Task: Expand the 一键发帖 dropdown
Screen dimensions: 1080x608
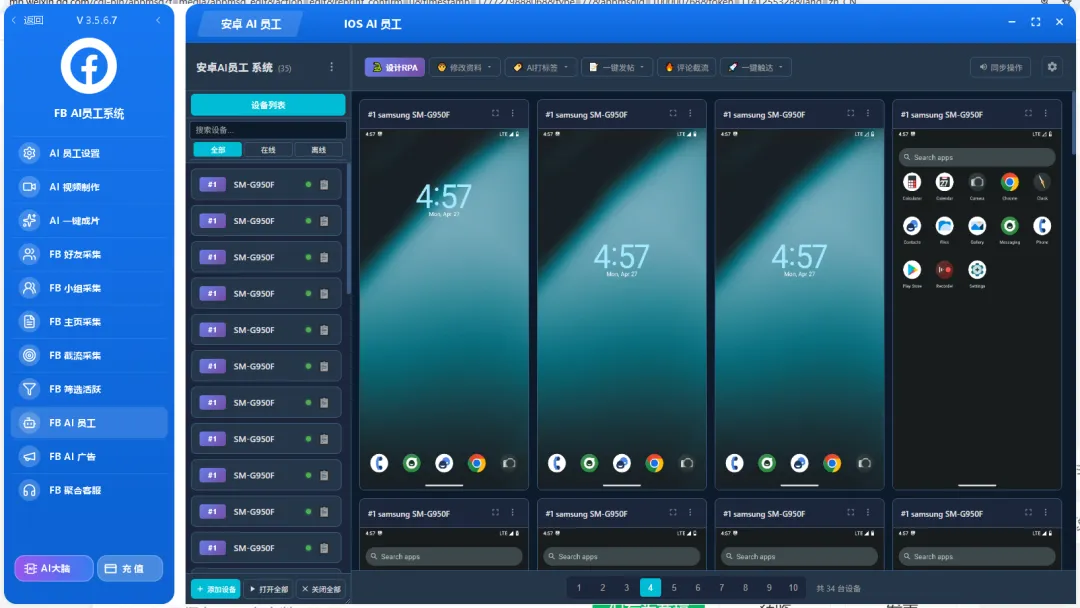Action: 616,67
